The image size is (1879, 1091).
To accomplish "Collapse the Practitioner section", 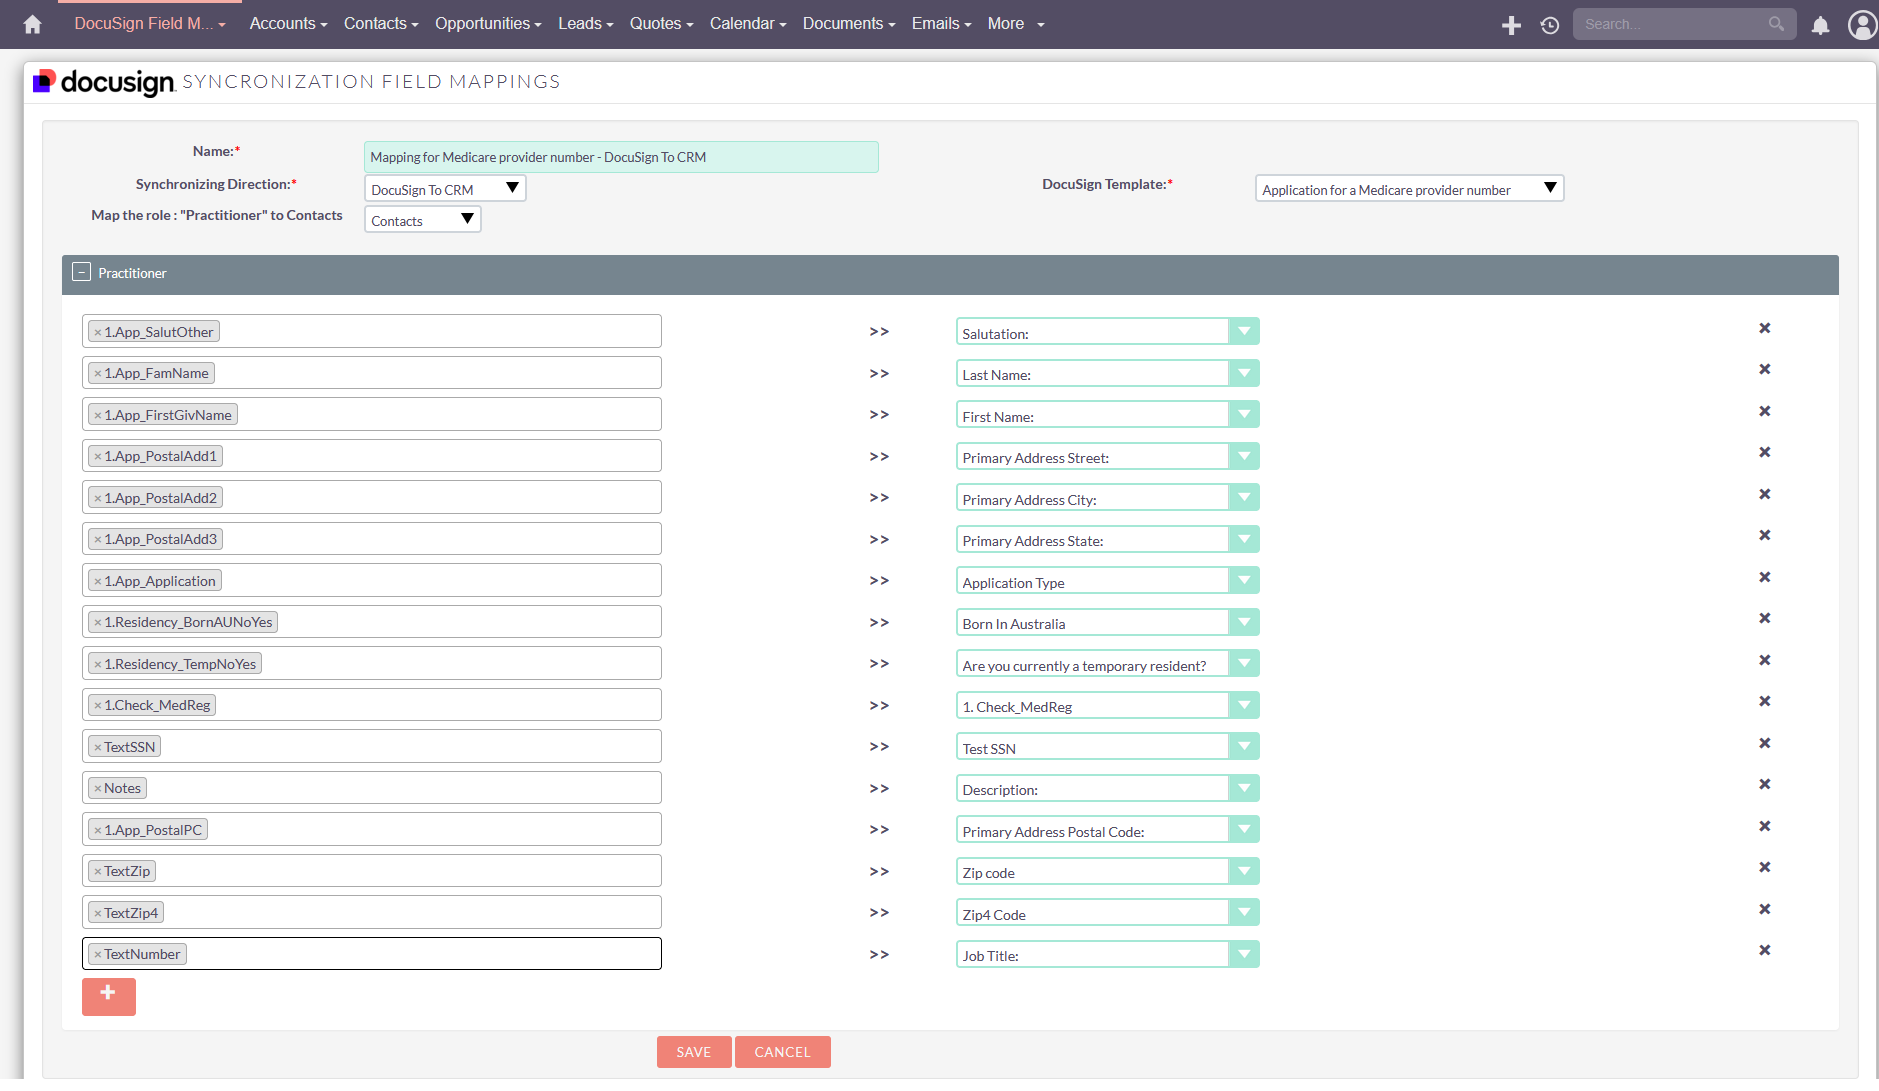I will click(x=80, y=271).
